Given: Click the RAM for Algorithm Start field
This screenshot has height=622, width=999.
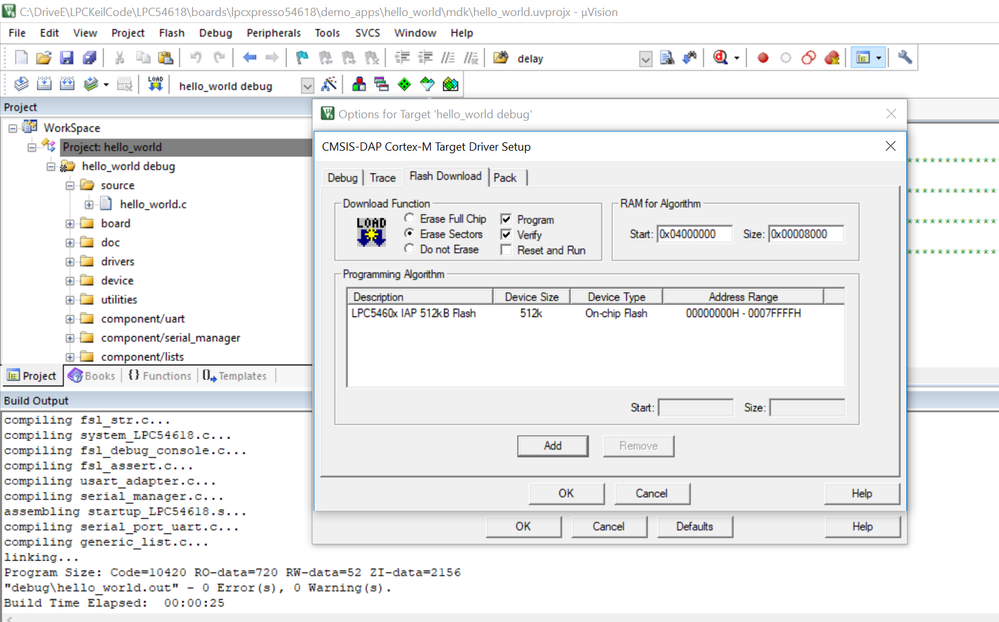Looking at the screenshot, I should (x=694, y=234).
